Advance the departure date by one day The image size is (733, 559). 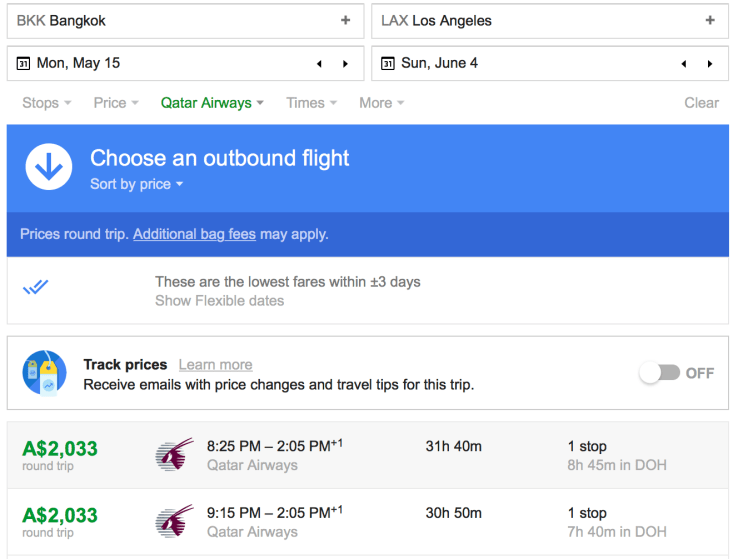click(346, 63)
